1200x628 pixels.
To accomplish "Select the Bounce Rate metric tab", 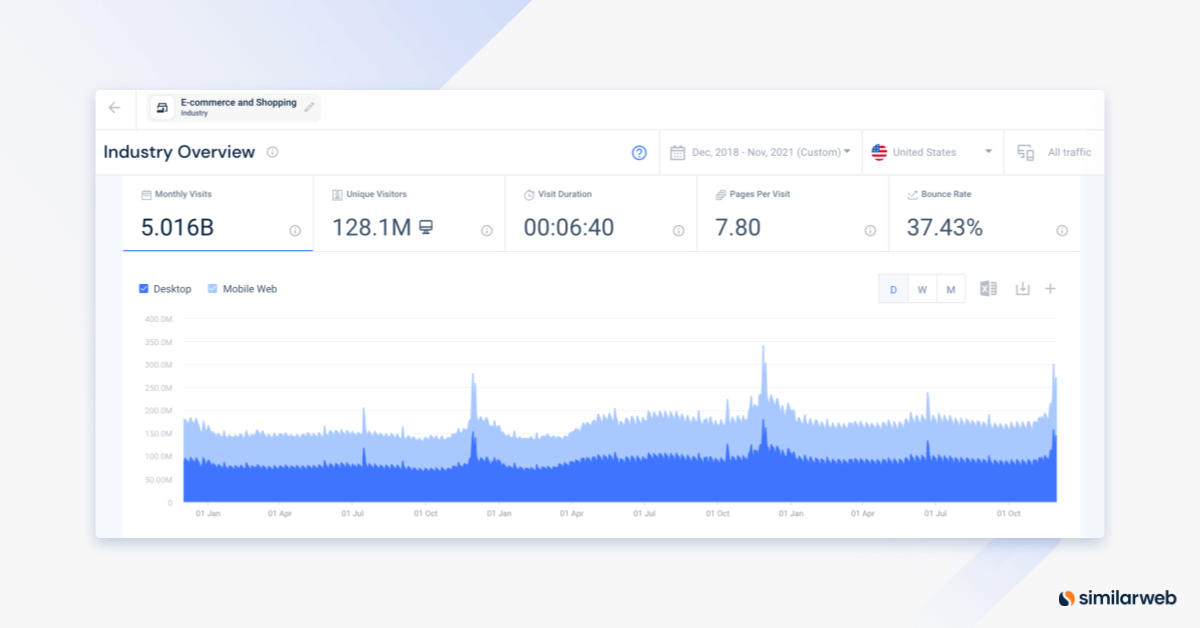I will click(x=985, y=213).
